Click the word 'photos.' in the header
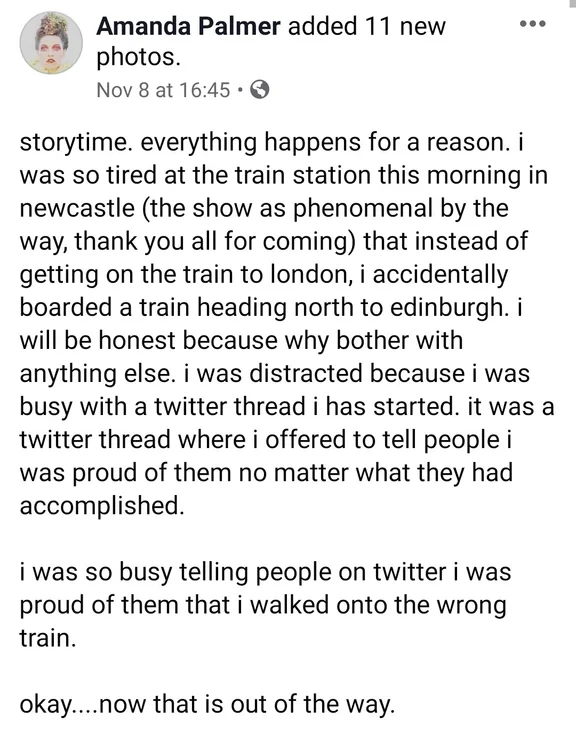Screen dimensions: 576x733 coord(138,57)
